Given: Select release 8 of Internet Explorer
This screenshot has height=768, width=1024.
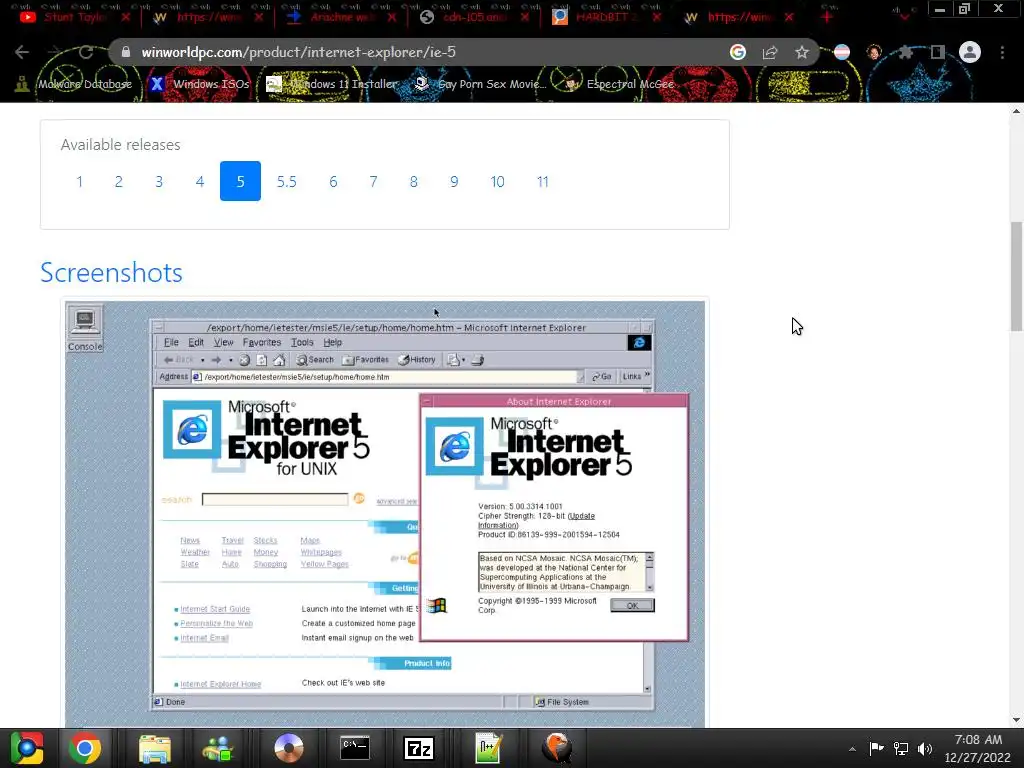Looking at the screenshot, I should 413,182.
